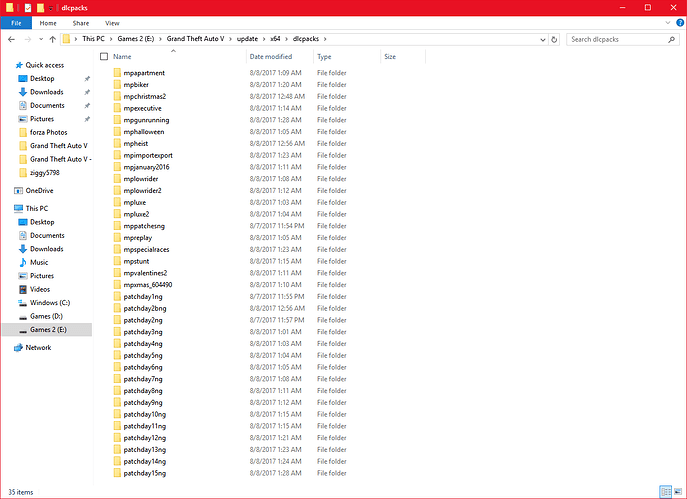Image resolution: width=687 pixels, height=499 pixels.
Task: Click the x64 breadcrumb segment
Action: (275, 39)
